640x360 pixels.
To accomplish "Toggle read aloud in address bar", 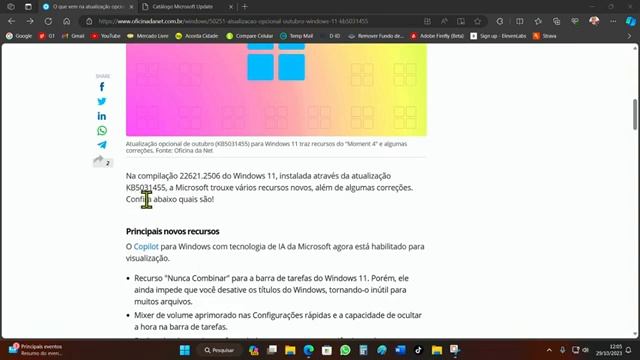I will pos(444,21).
